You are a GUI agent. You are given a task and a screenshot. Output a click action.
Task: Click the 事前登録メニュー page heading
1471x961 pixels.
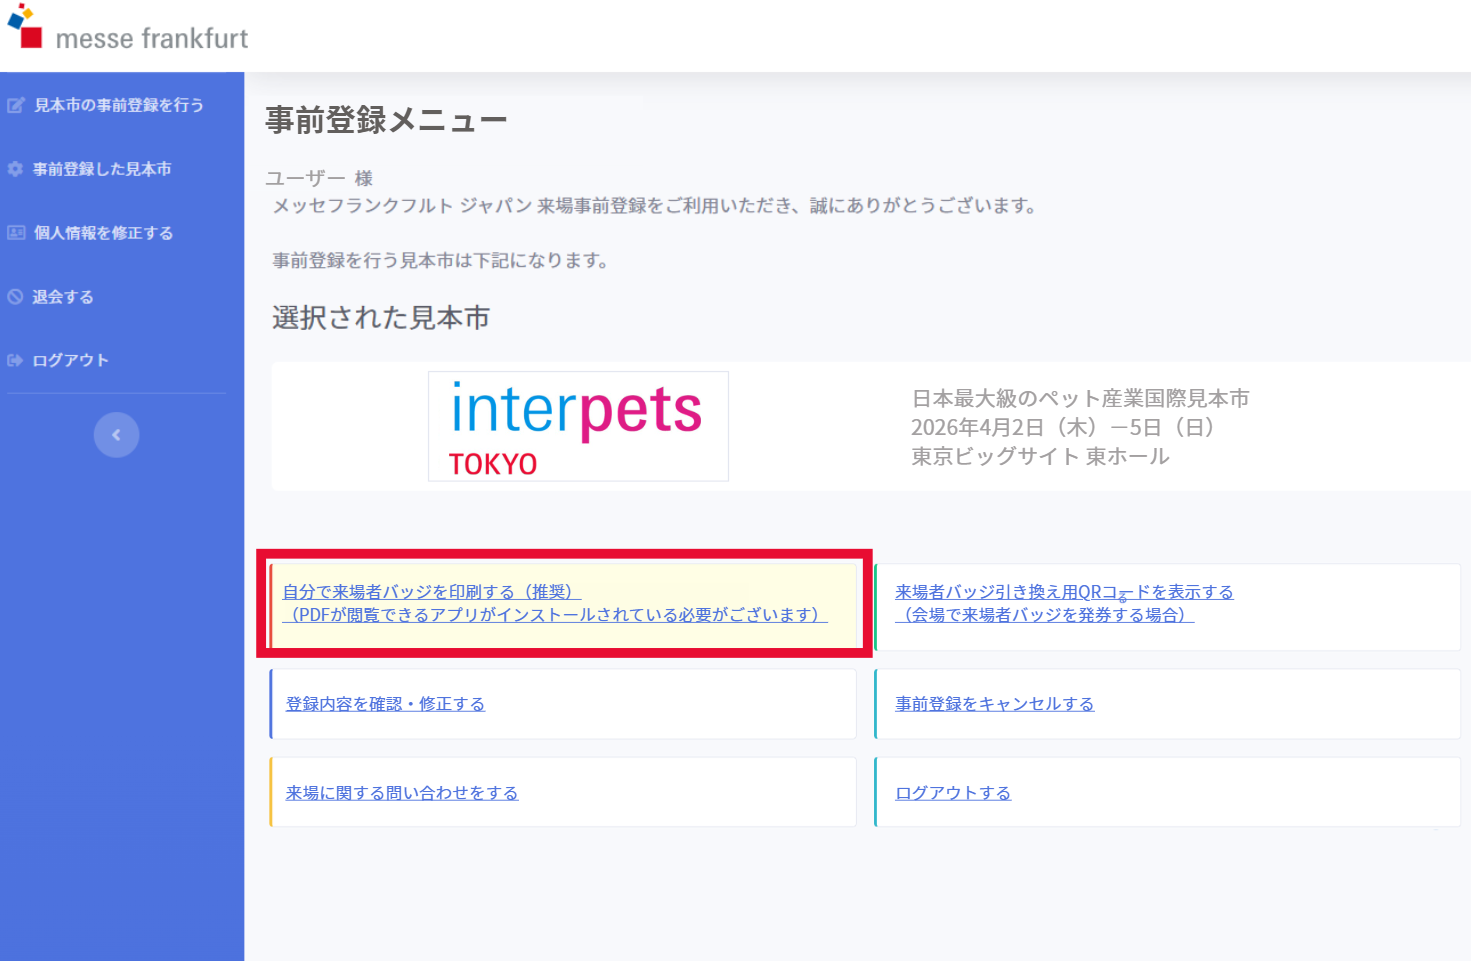click(386, 121)
